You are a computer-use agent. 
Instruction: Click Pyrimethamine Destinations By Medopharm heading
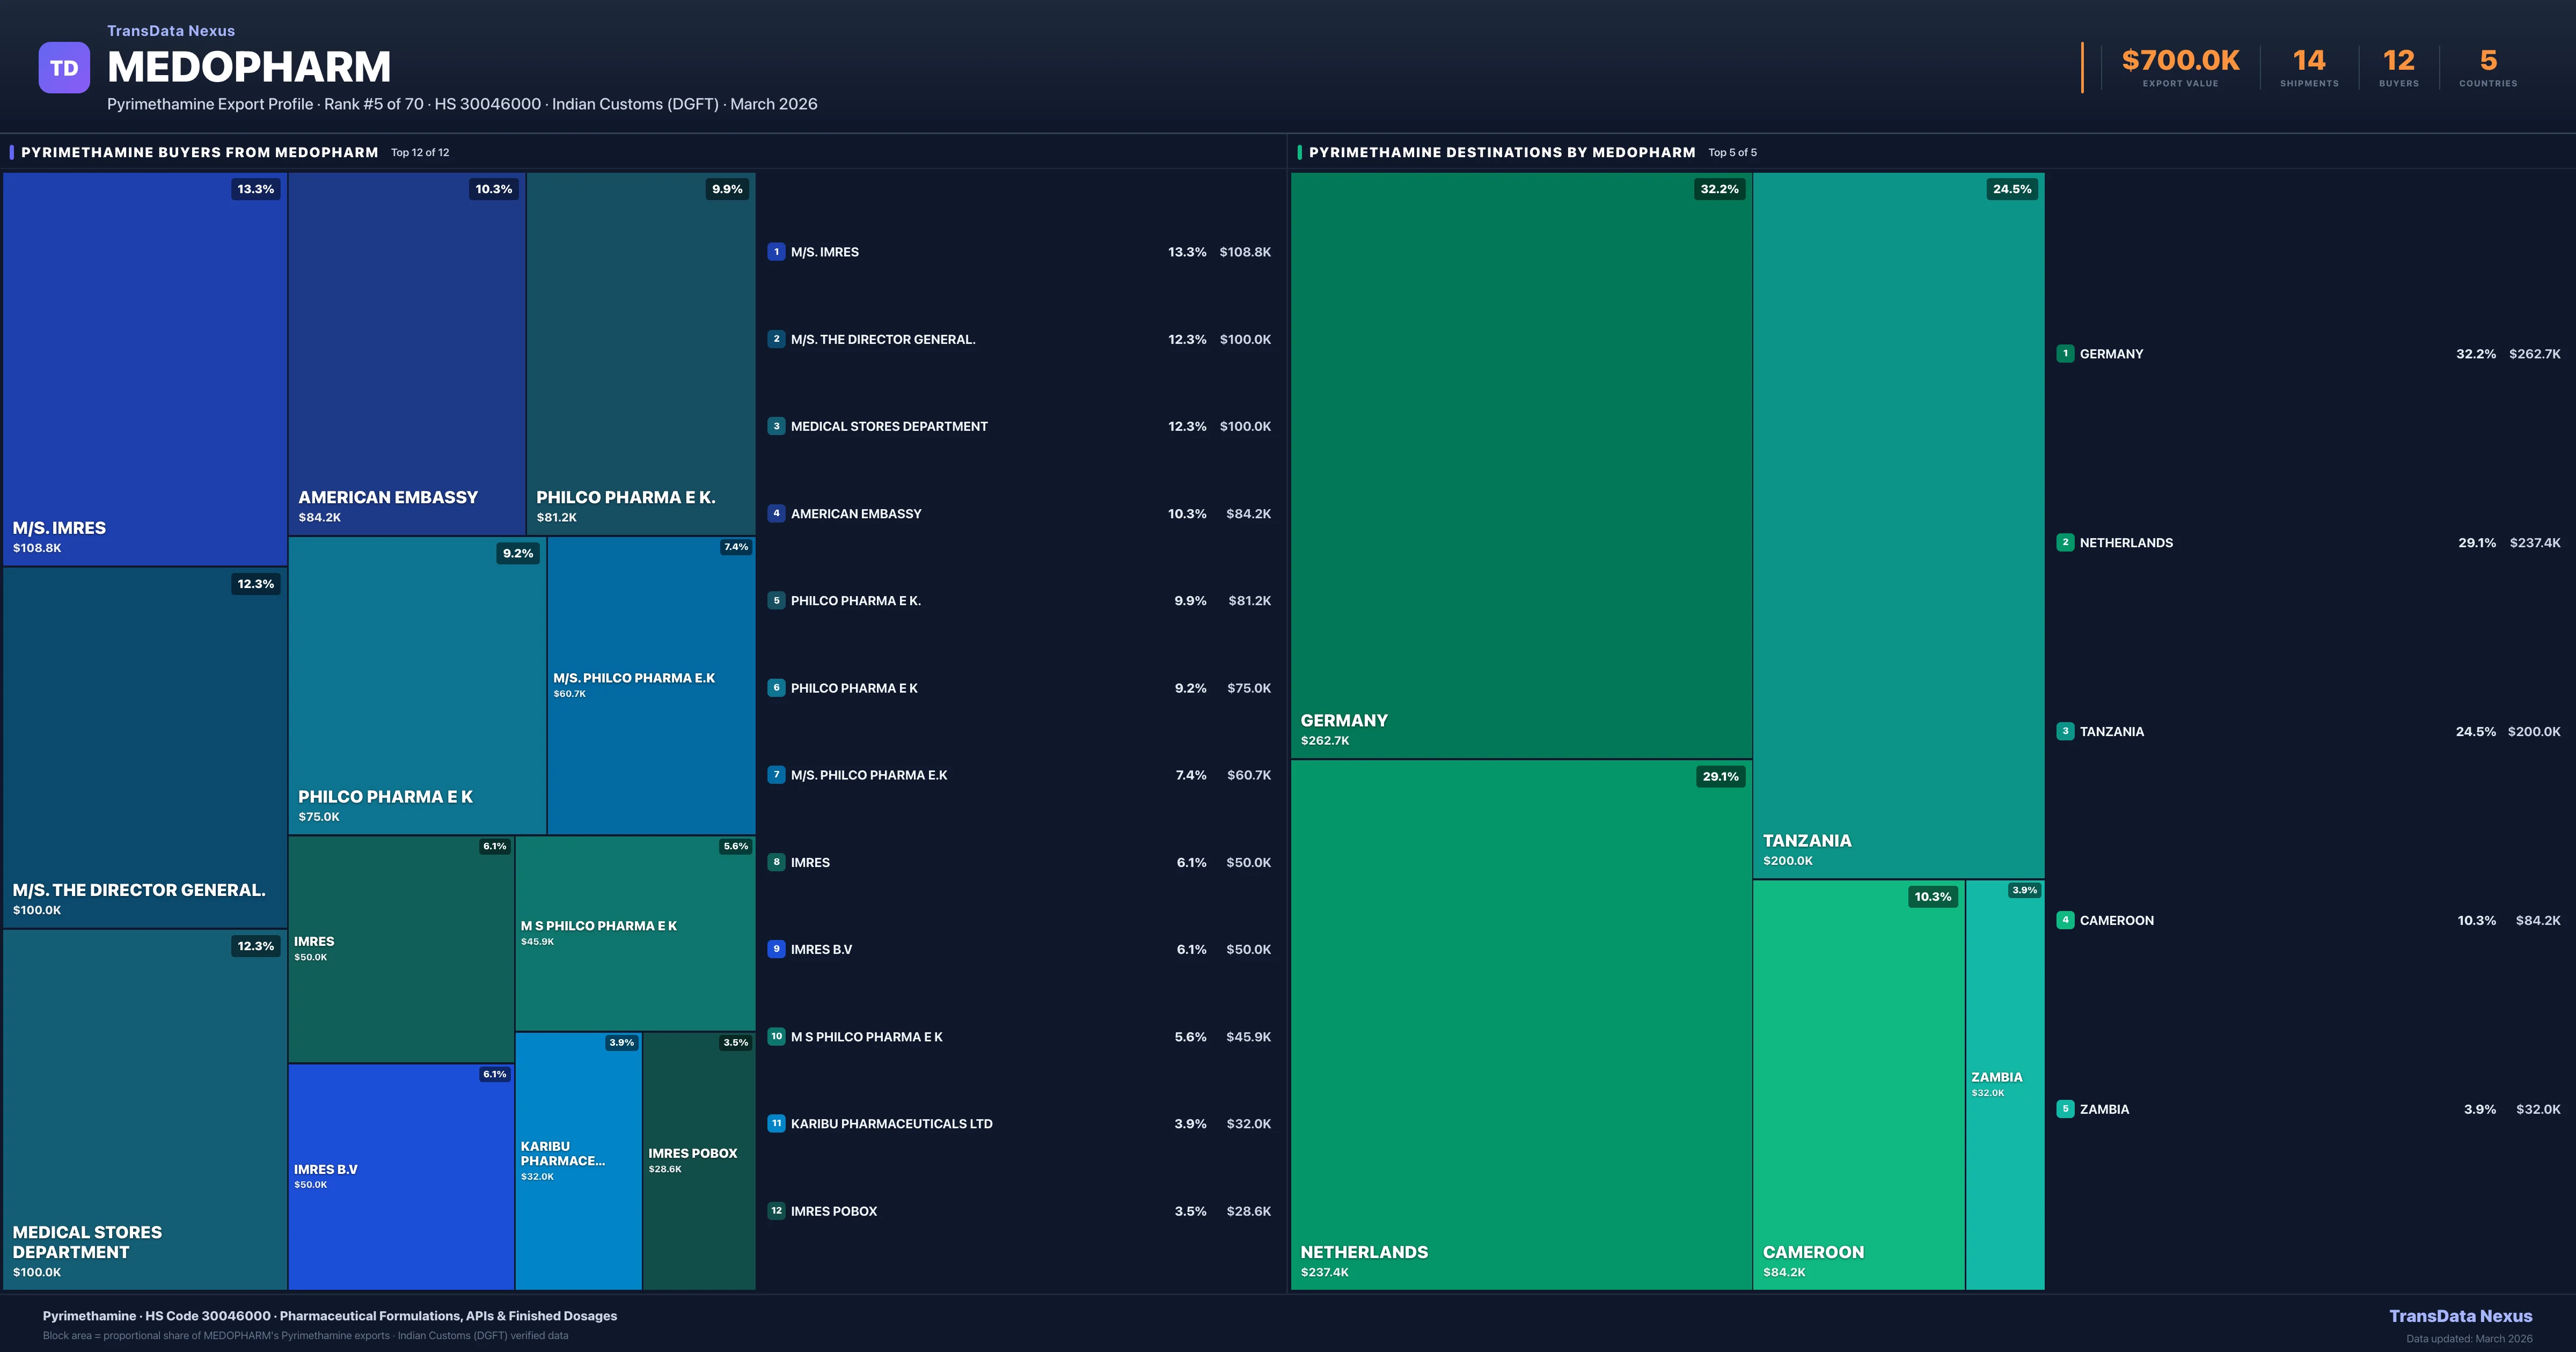pos(1501,152)
